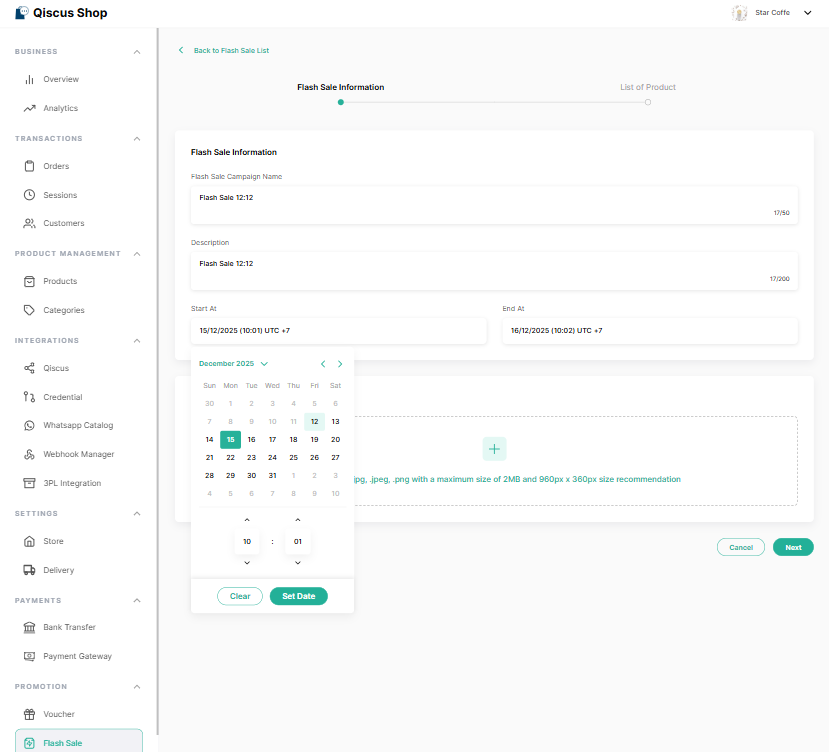
Task: Click the Bank Transfer building icon
Action: (30, 627)
